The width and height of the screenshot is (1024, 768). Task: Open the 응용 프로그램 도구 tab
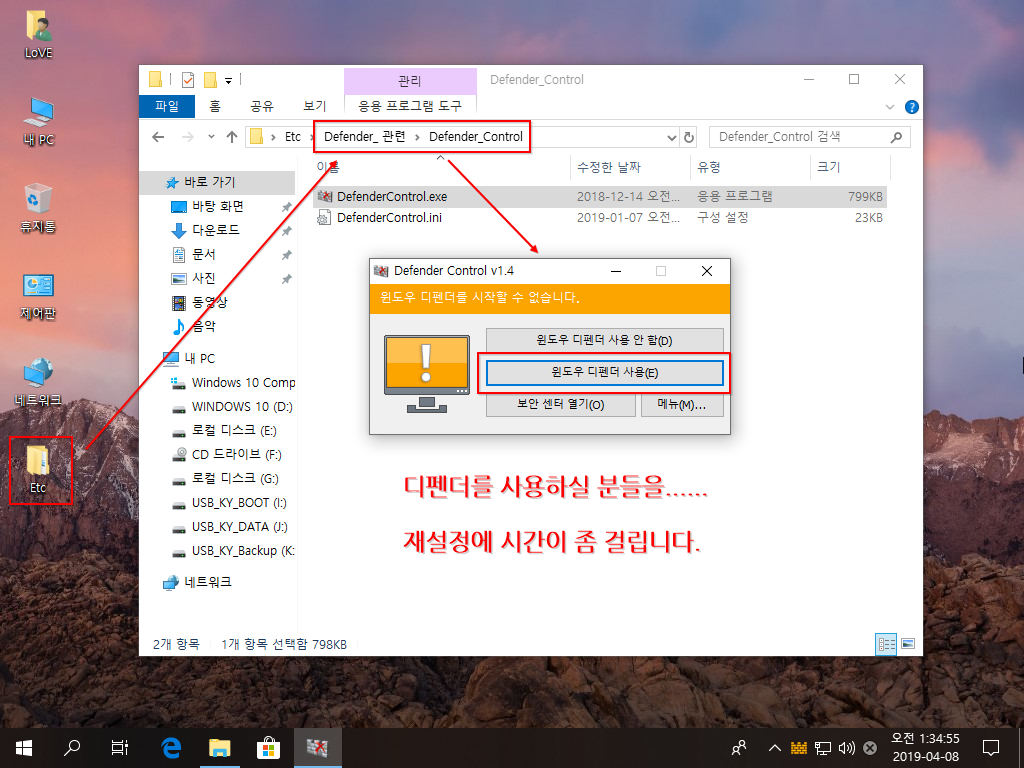(x=409, y=106)
